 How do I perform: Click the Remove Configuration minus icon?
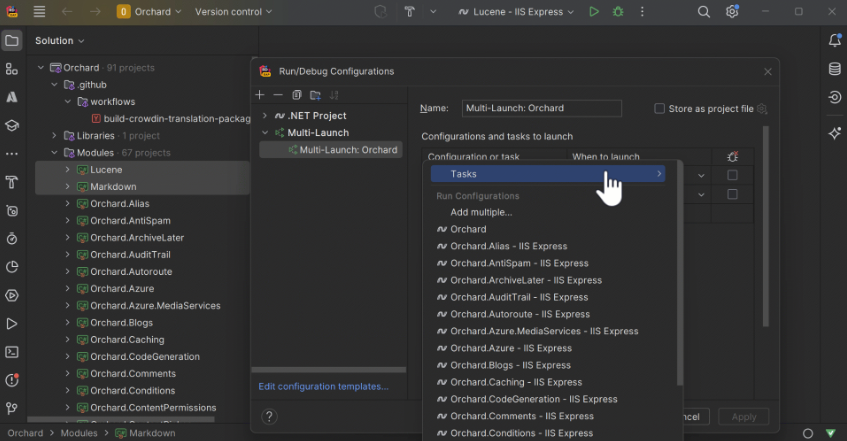pyautogui.click(x=278, y=95)
